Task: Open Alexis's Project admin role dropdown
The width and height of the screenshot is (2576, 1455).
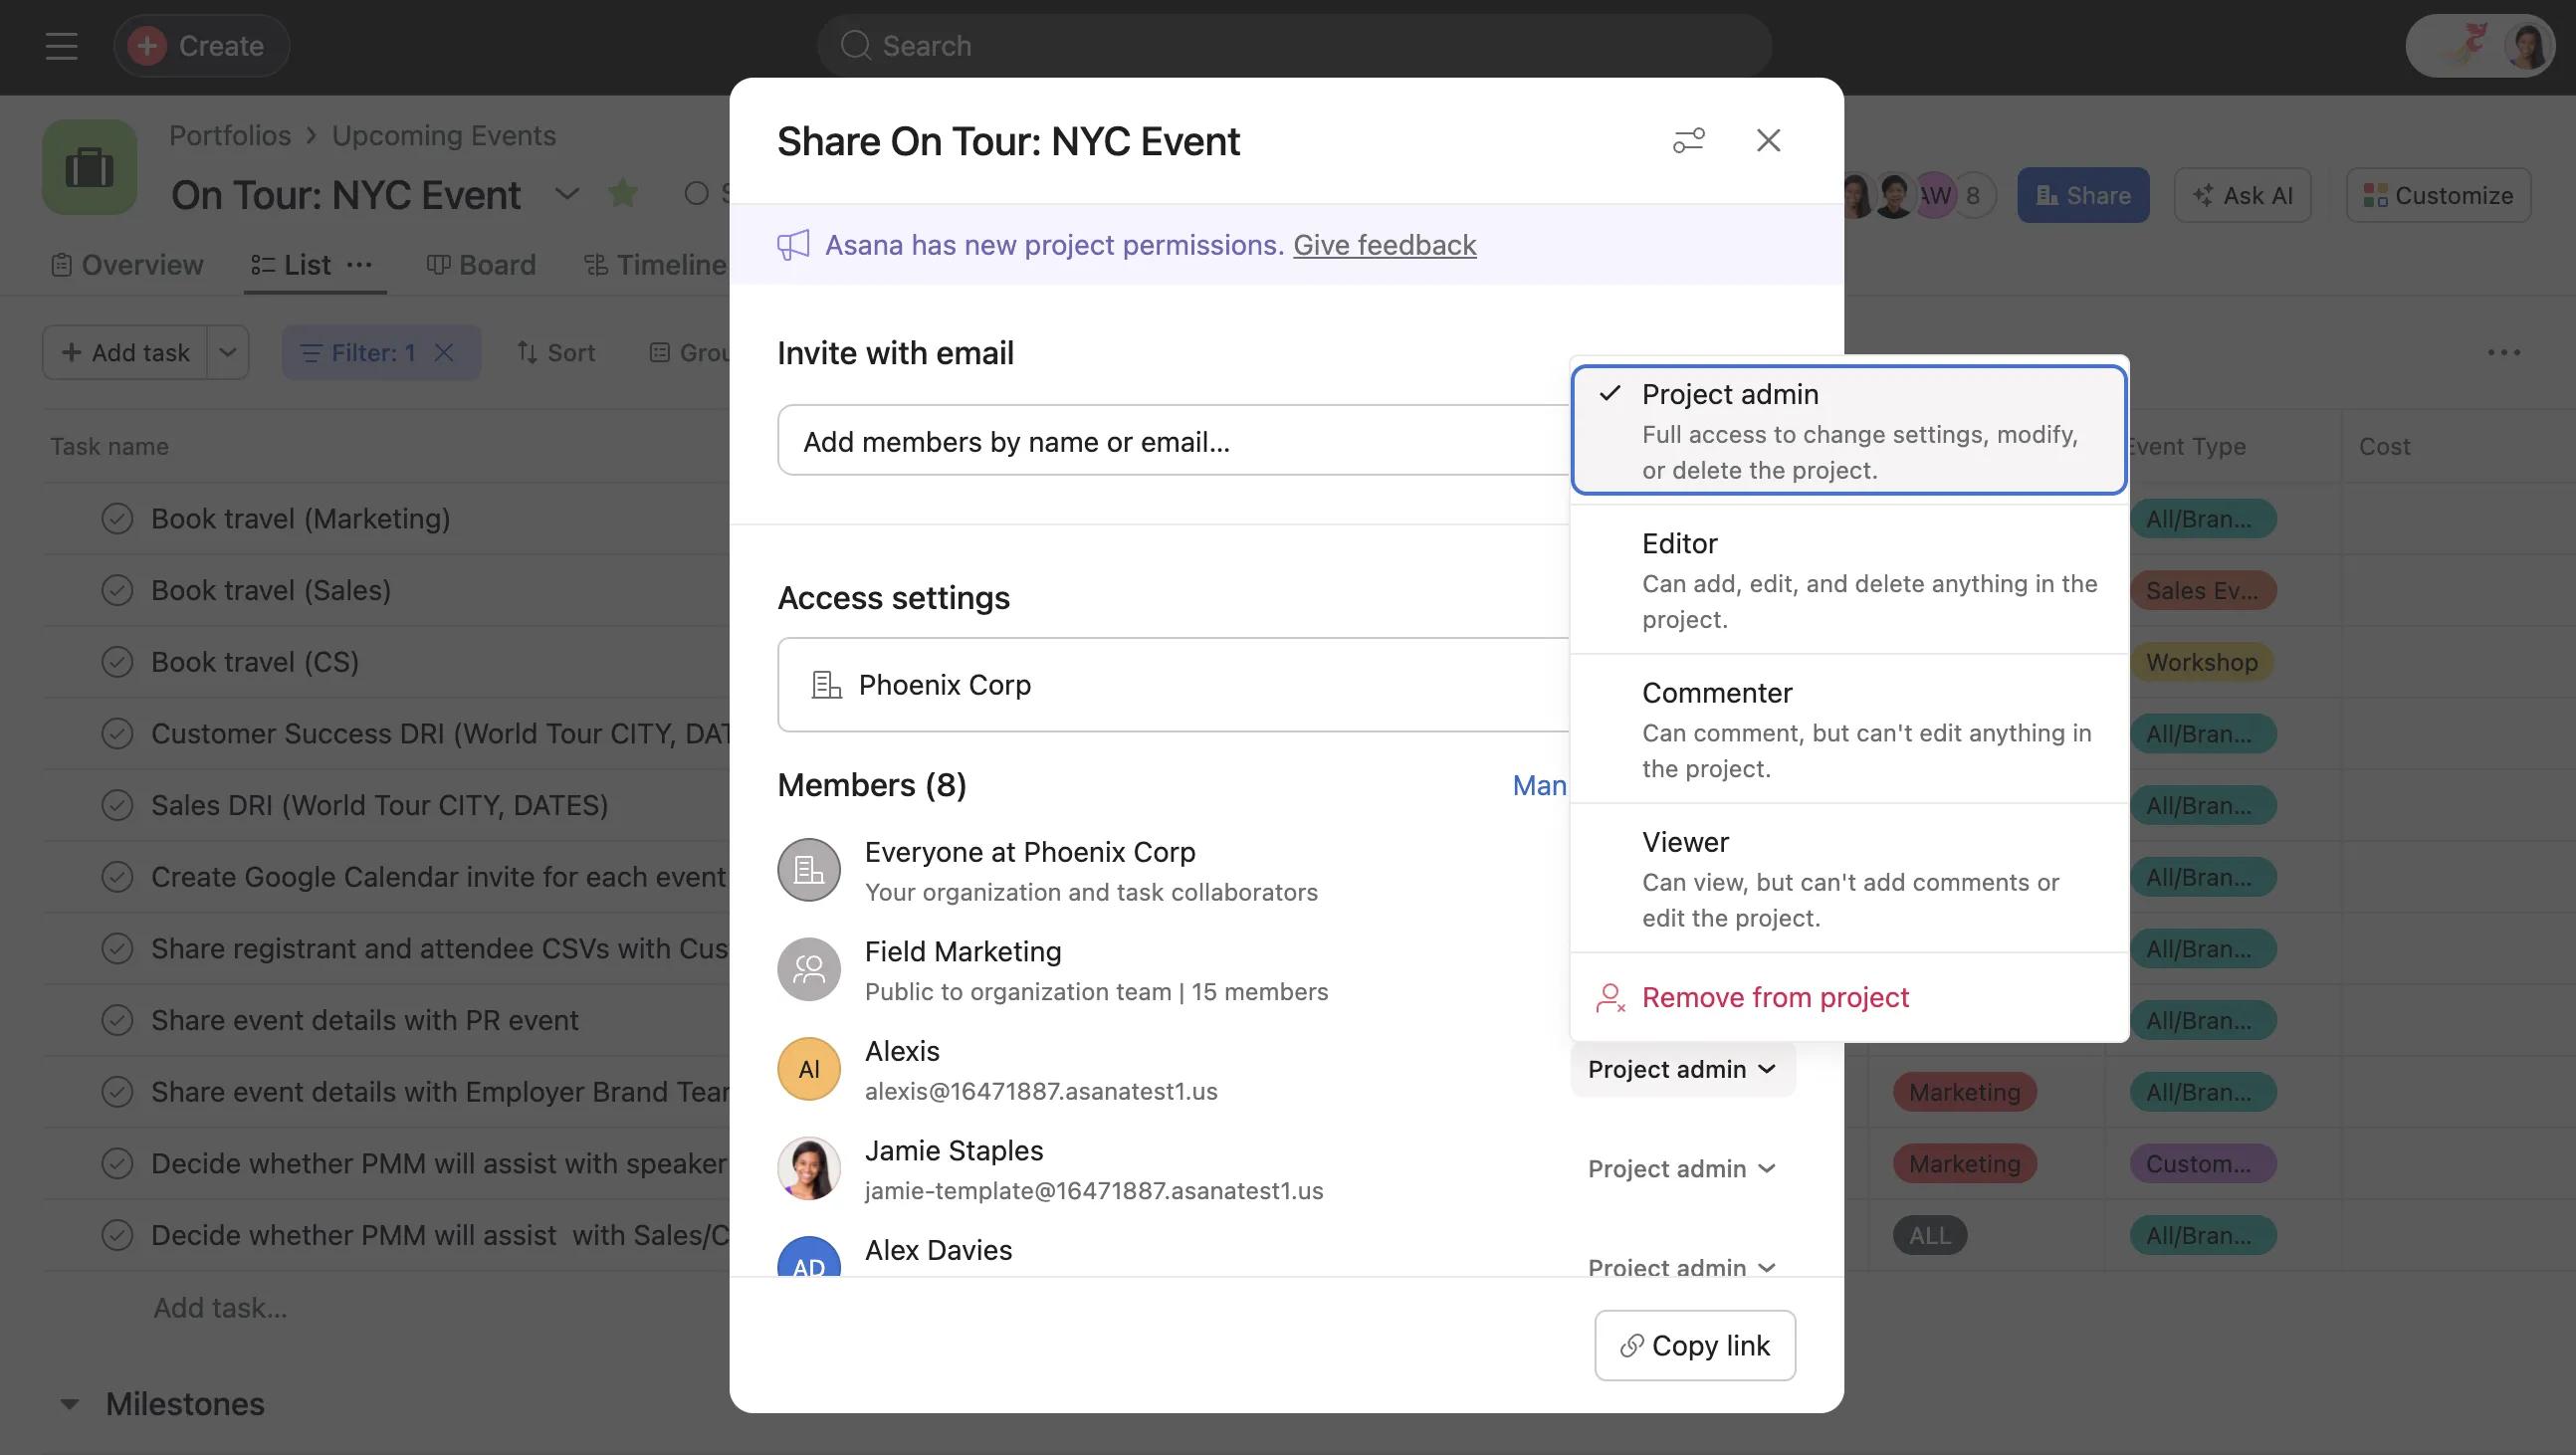Action: pos(1681,1068)
